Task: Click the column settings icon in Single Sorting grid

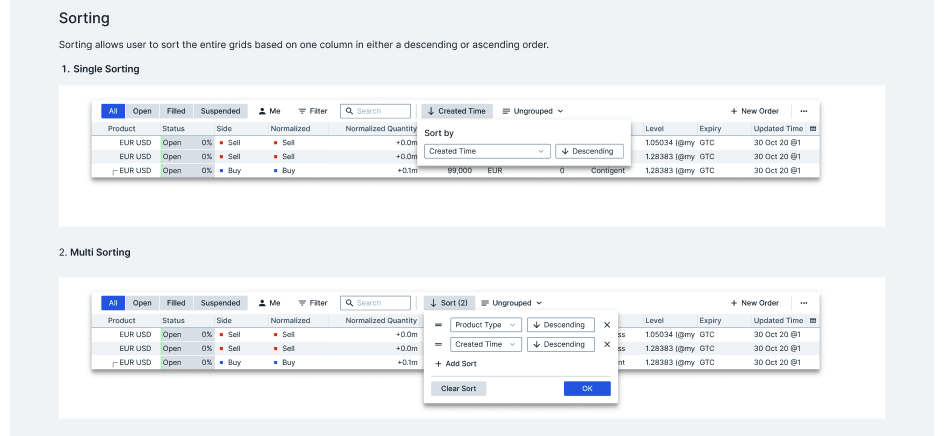Action: tap(813, 128)
